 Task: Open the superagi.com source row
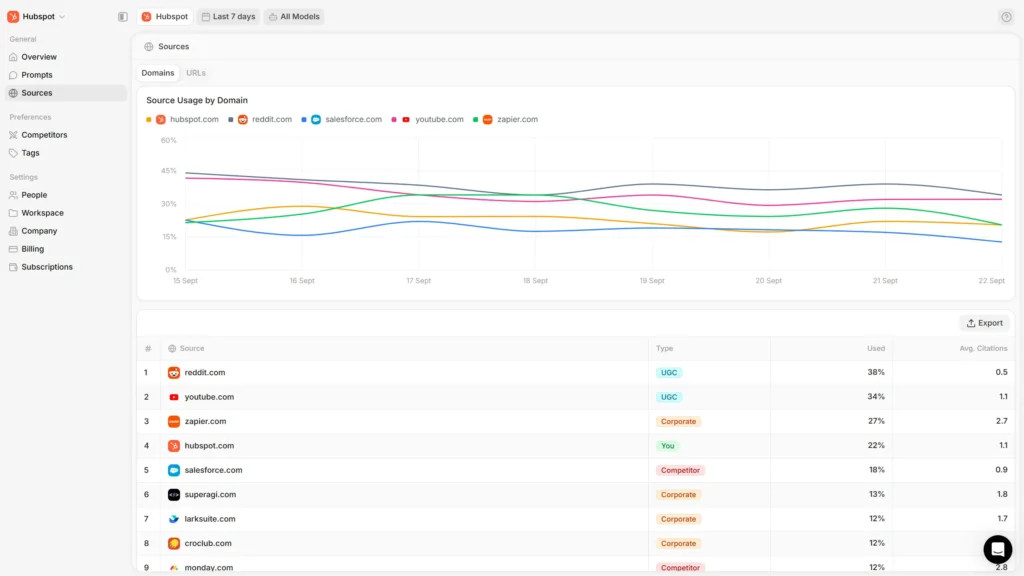click(x=575, y=494)
